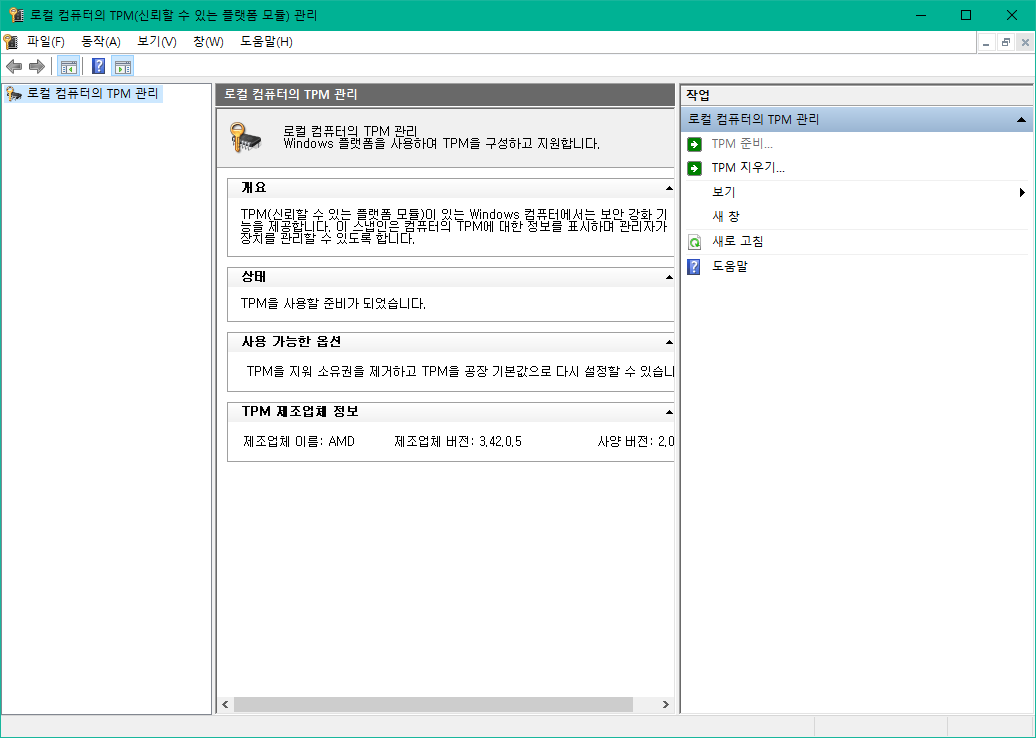
Task: Click 도움말 action text in the actions pane
Action: click(729, 266)
